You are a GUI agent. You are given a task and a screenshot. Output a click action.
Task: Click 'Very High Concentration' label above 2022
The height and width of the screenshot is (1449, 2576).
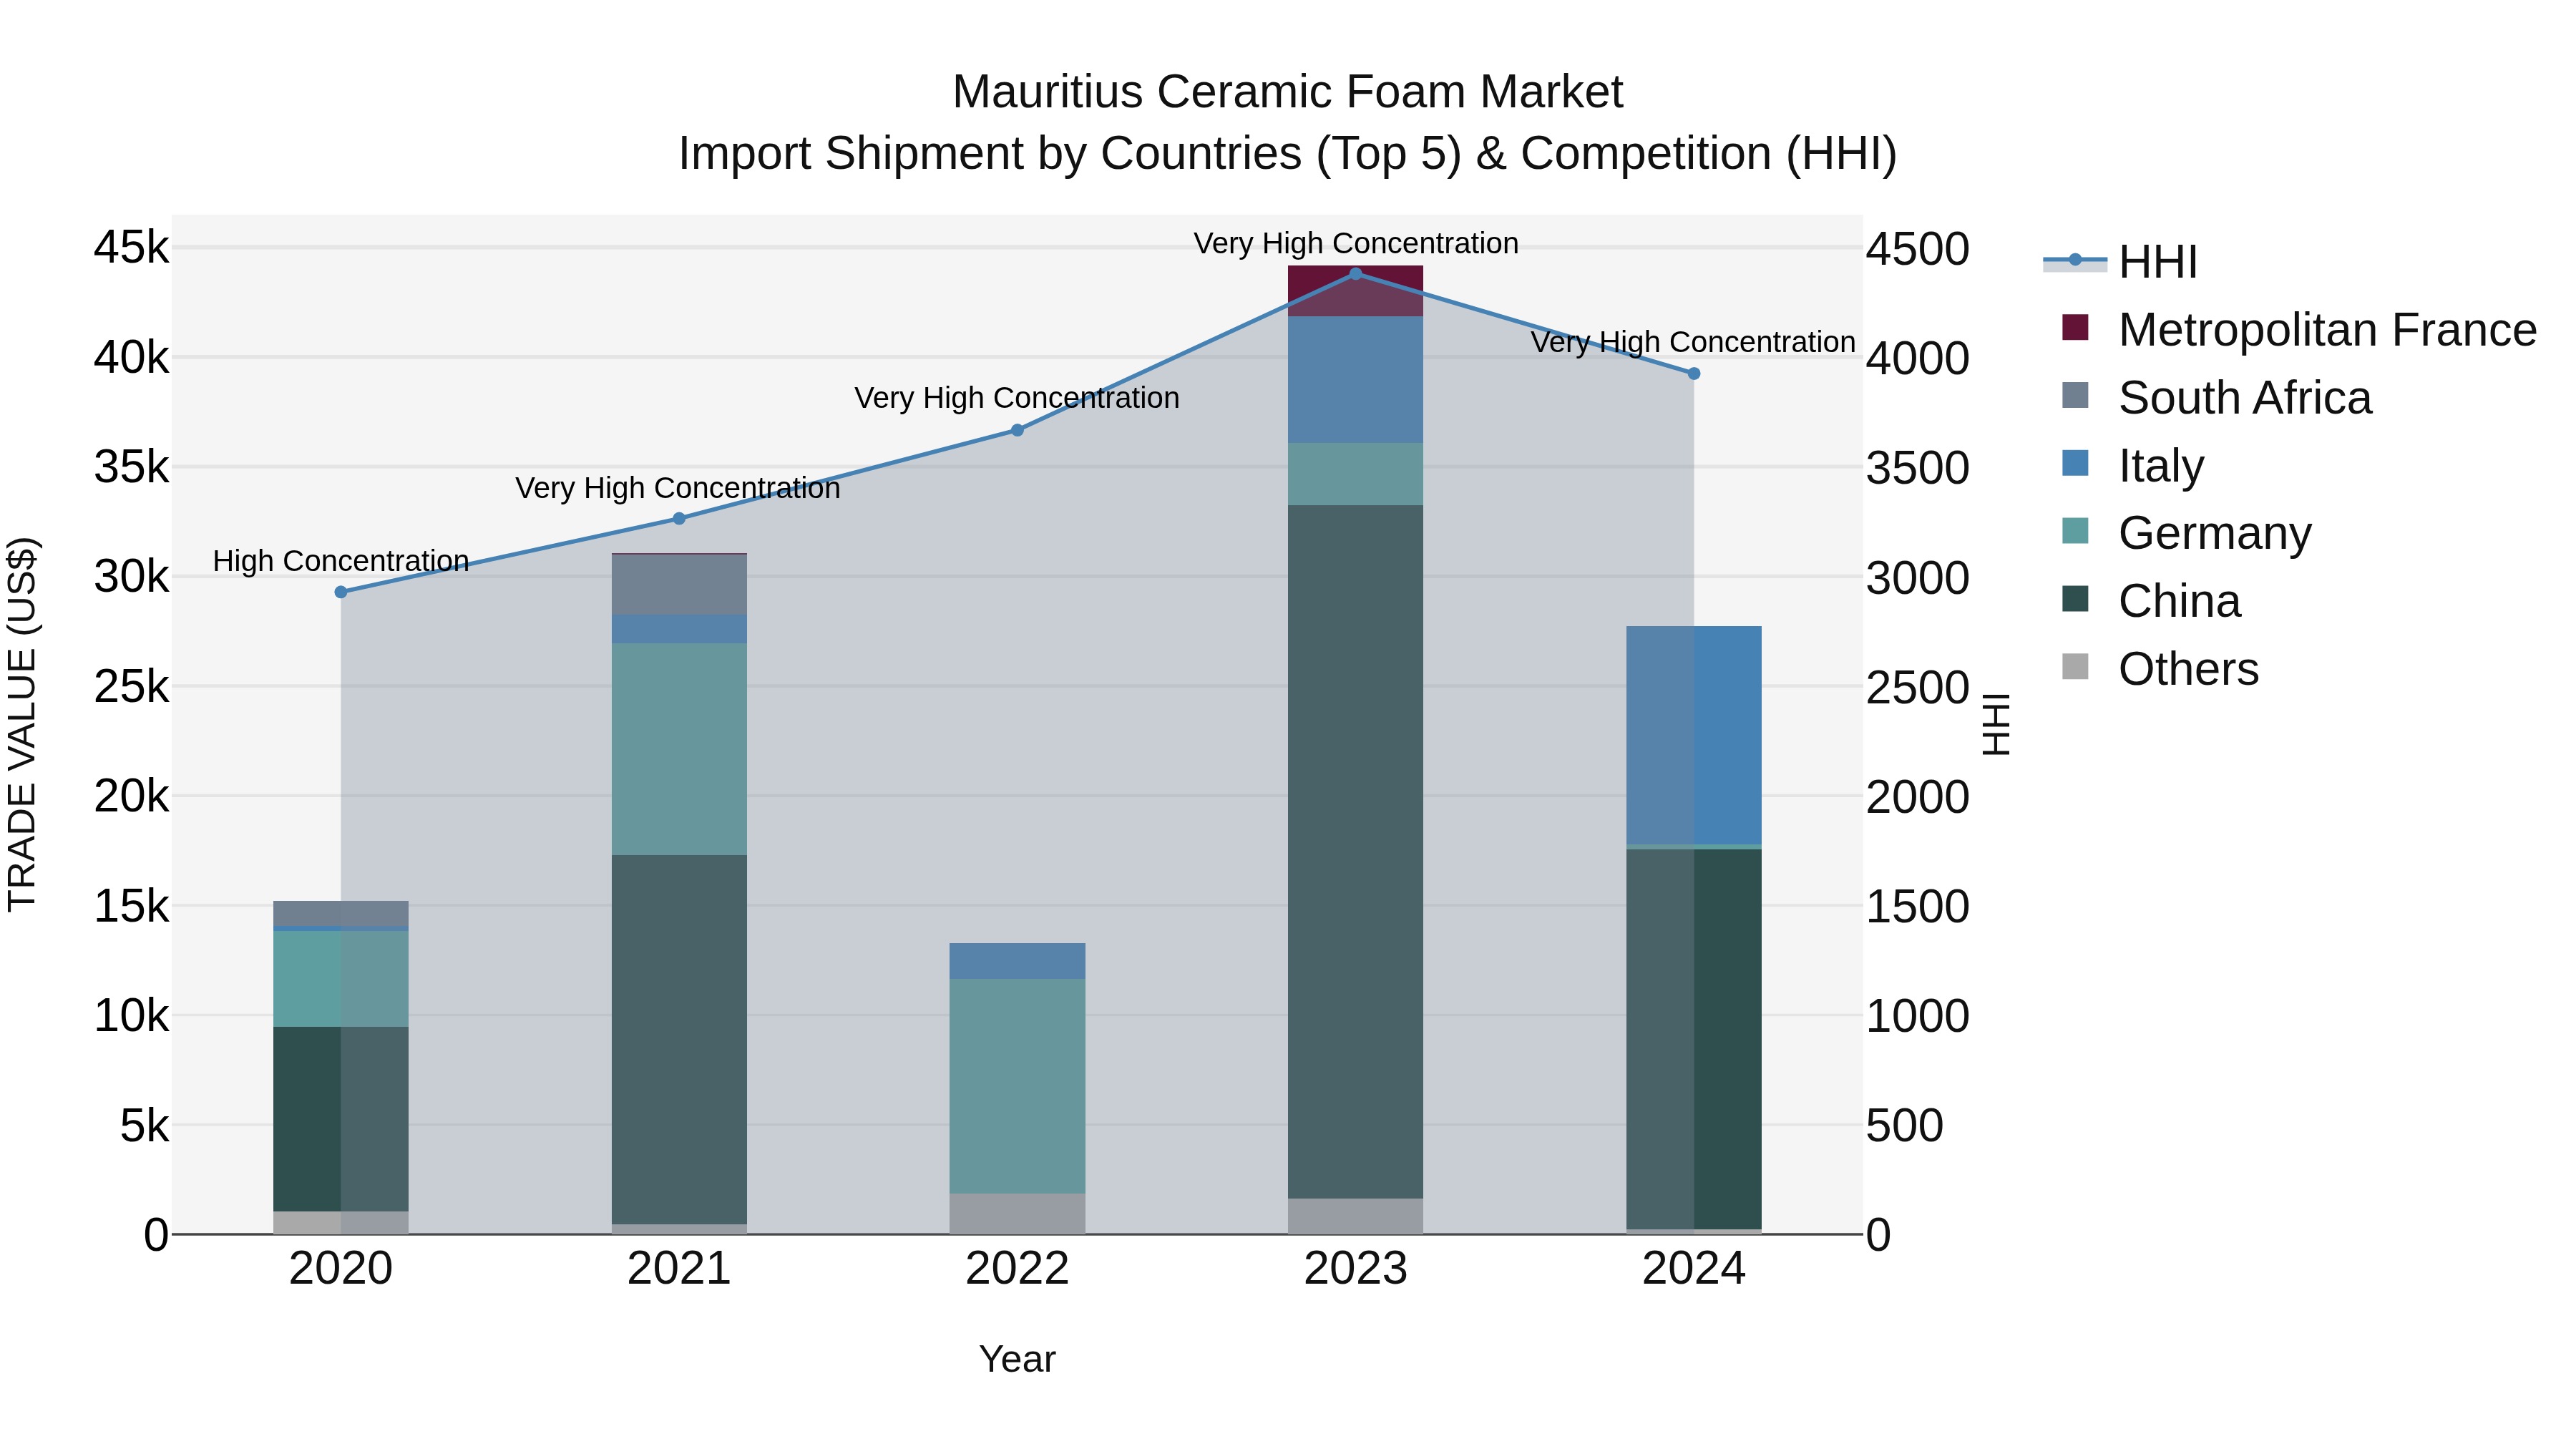click(x=1017, y=398)
